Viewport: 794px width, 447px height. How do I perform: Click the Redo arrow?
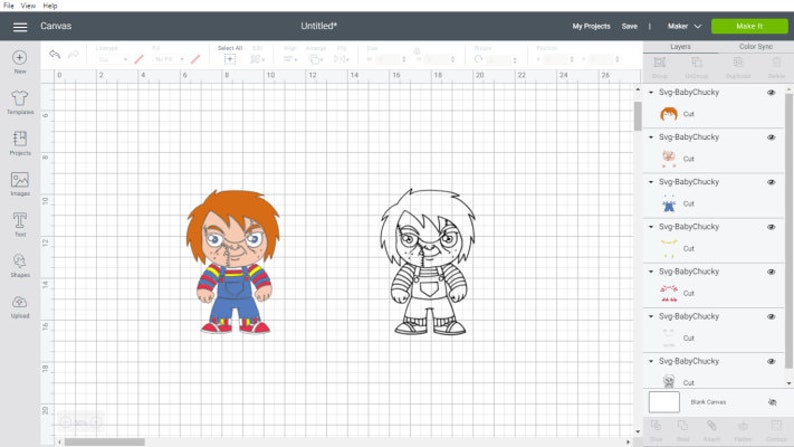tap(73, 54)
